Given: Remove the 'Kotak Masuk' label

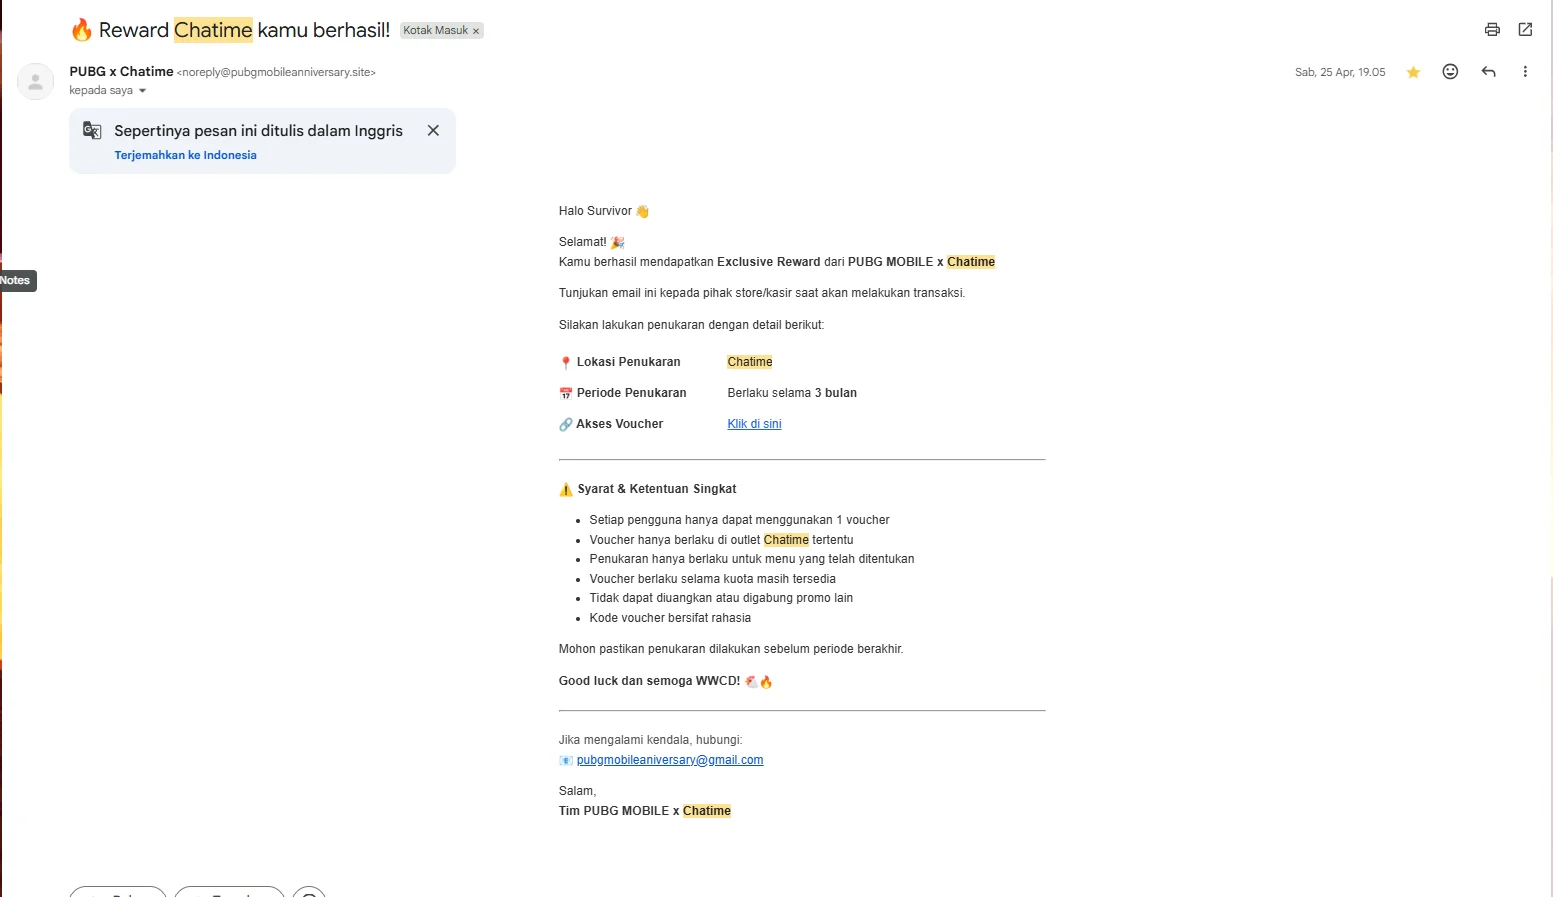Looking at the screenshot, I should click(476, 31).
